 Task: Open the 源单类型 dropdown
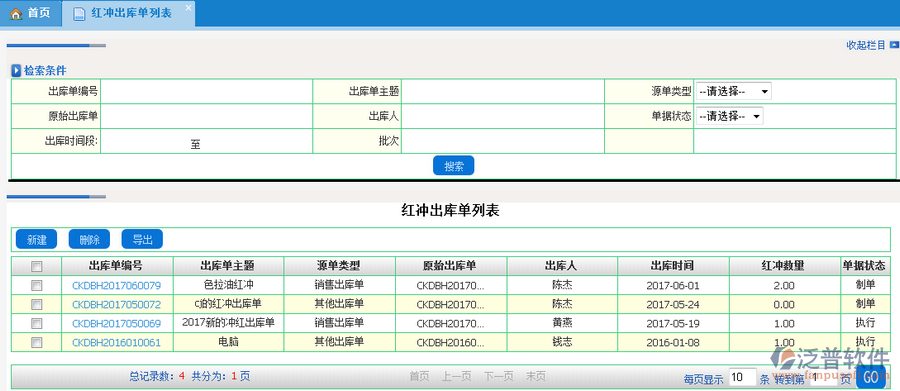734,91
